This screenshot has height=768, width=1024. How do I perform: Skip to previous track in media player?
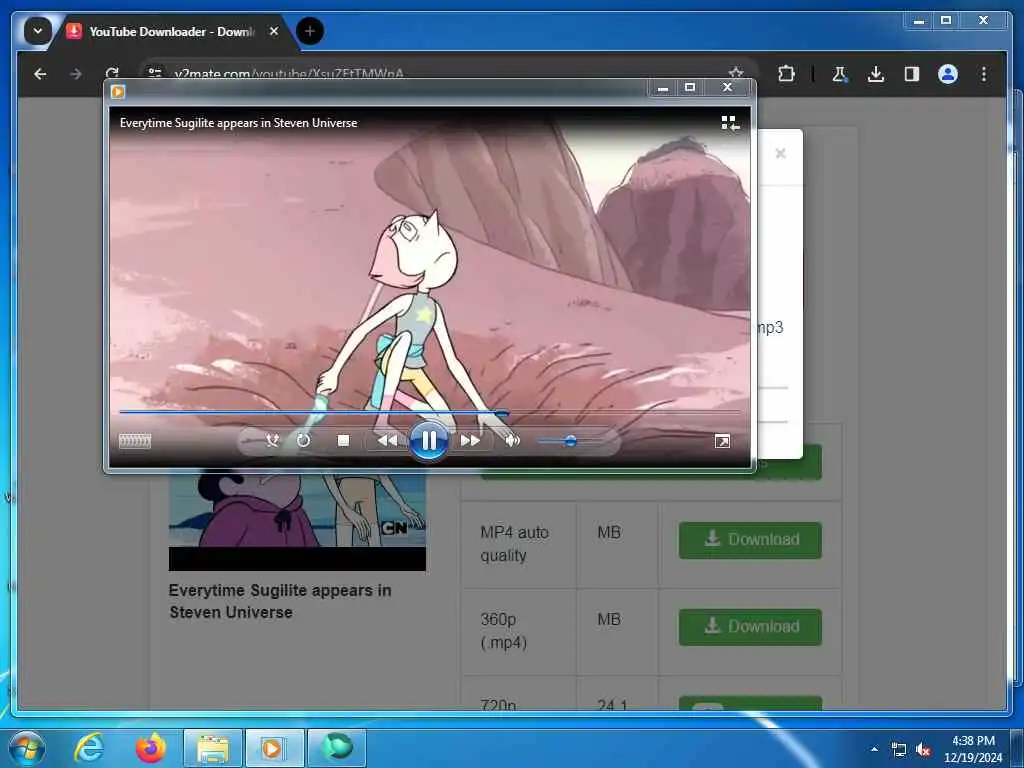387,441
